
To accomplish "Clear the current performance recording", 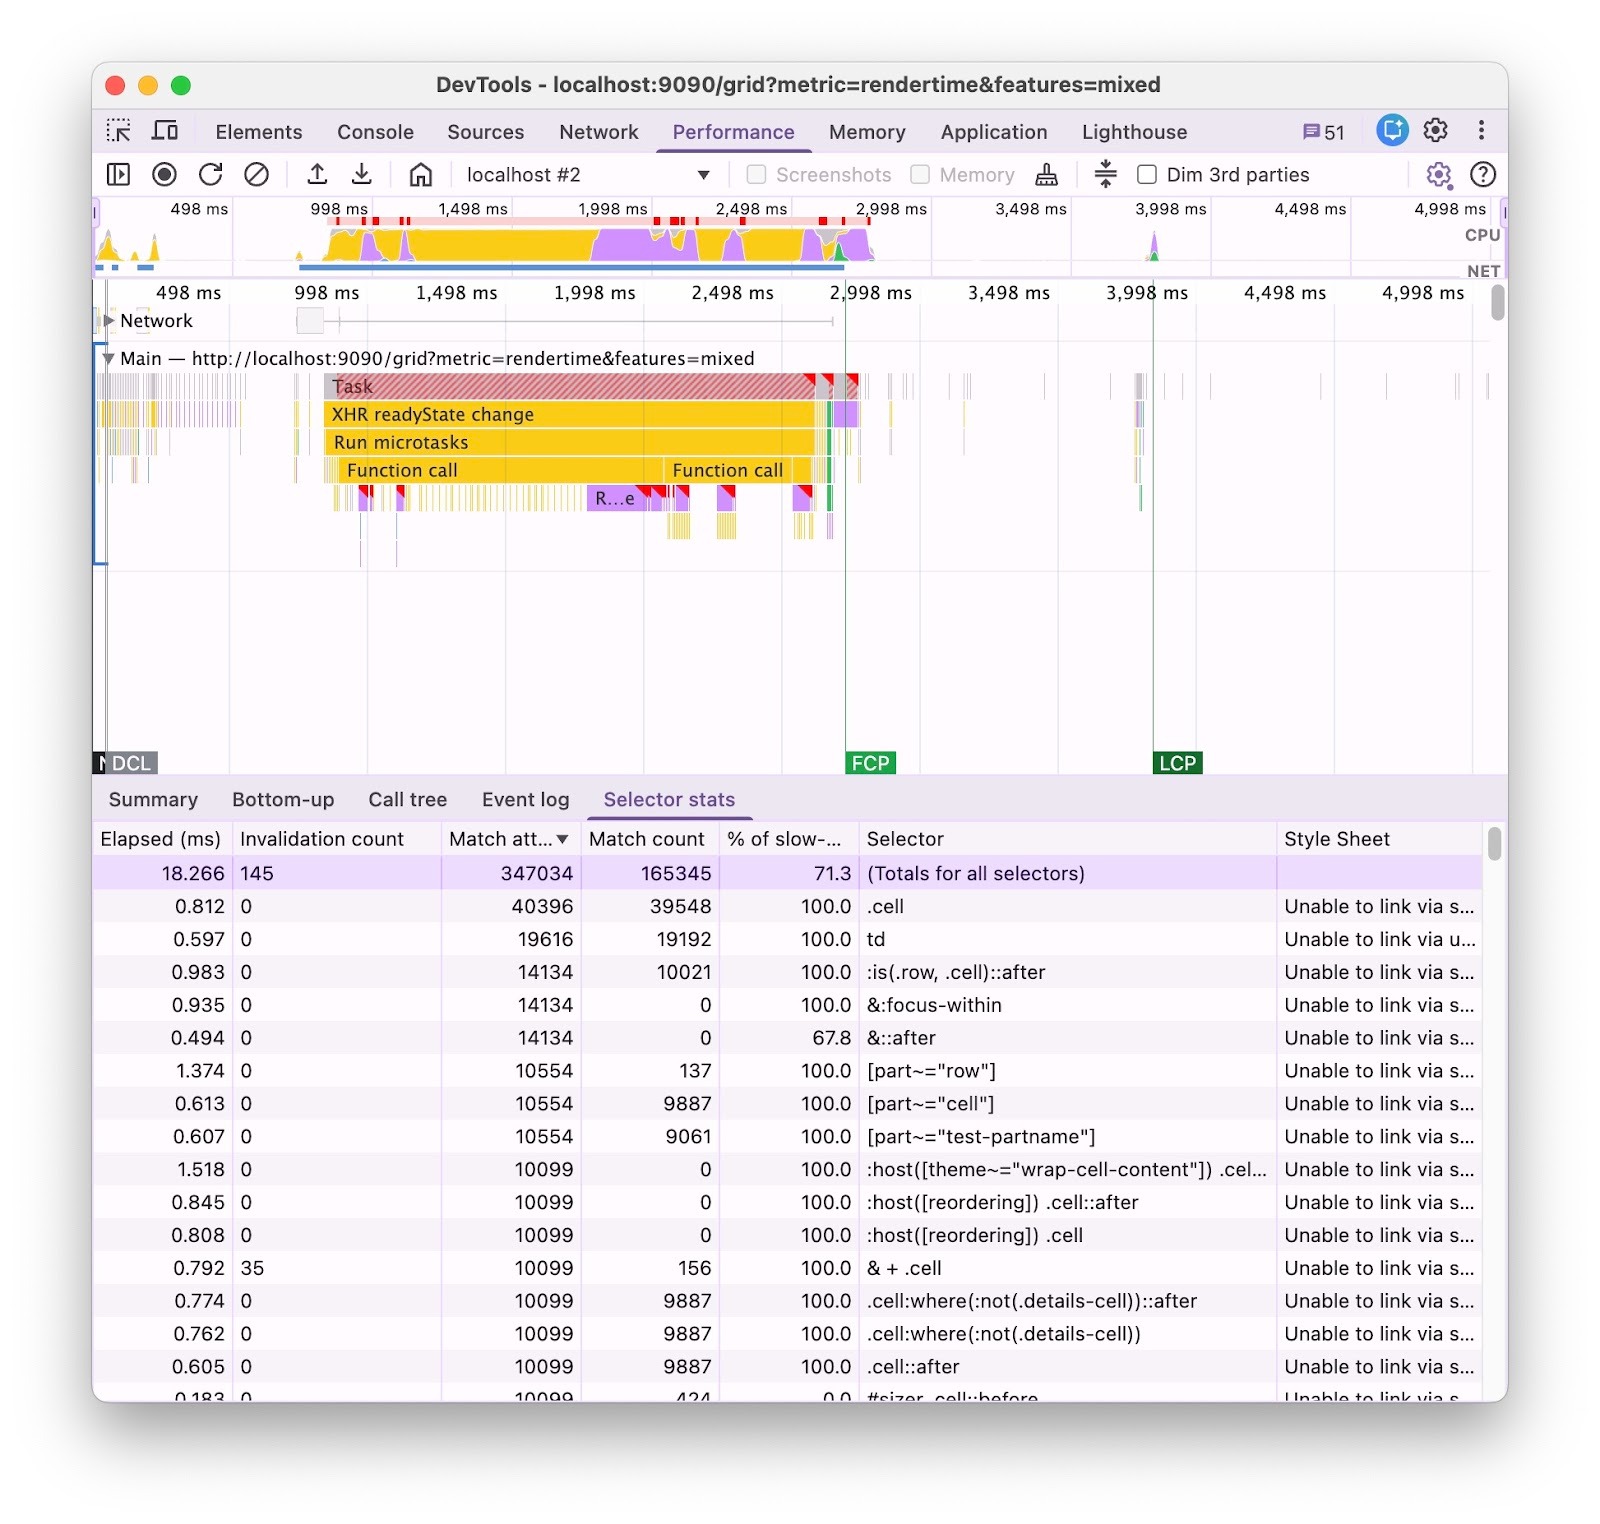I will coord(256,175).
